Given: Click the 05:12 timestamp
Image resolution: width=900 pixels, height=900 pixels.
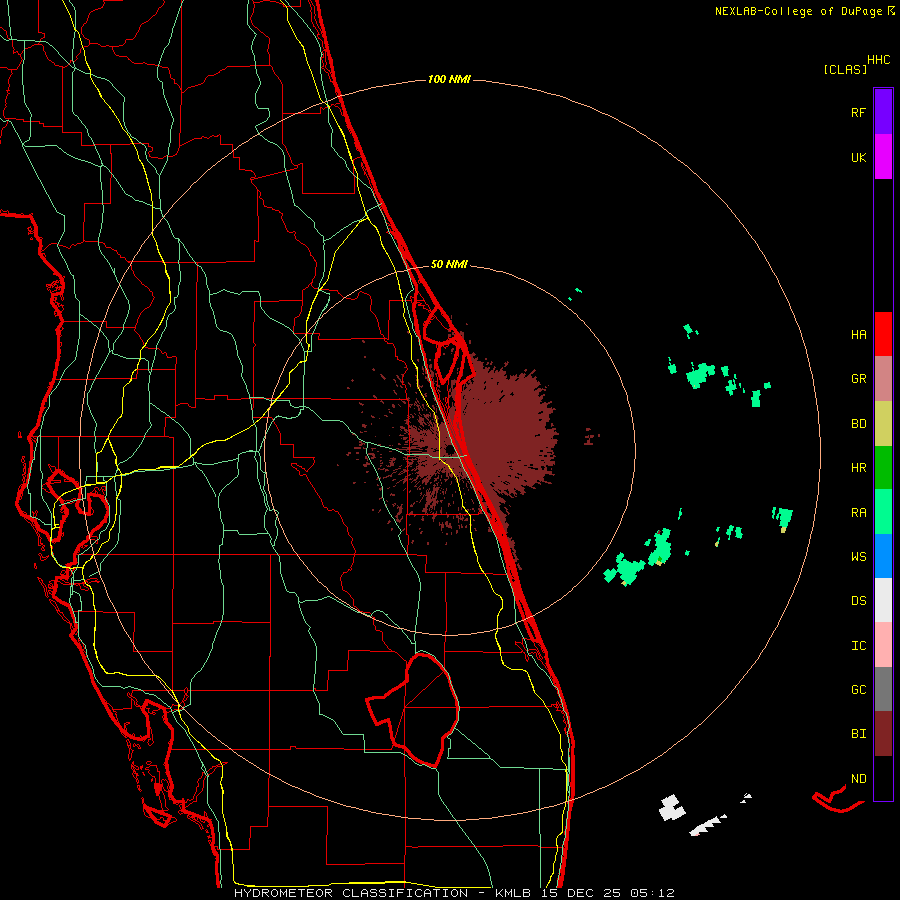Looking at the screenshot, I should point(651,893).
